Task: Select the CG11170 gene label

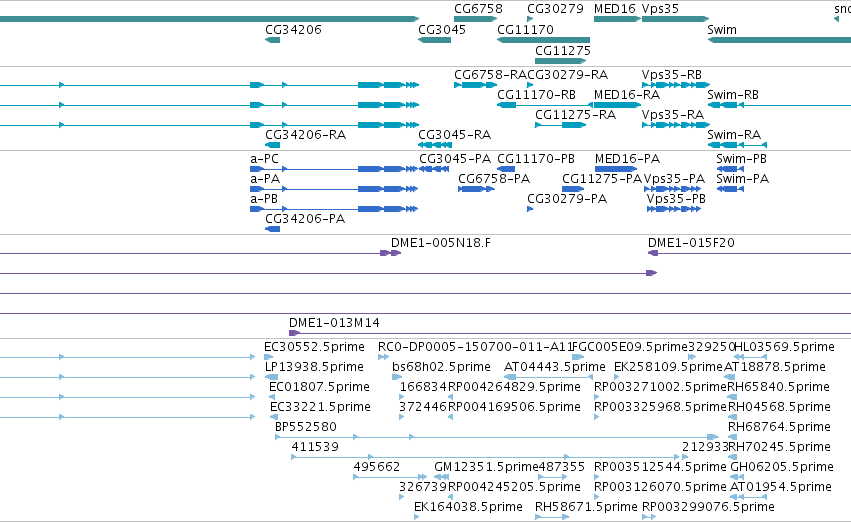Action: [x=525, y=30]
